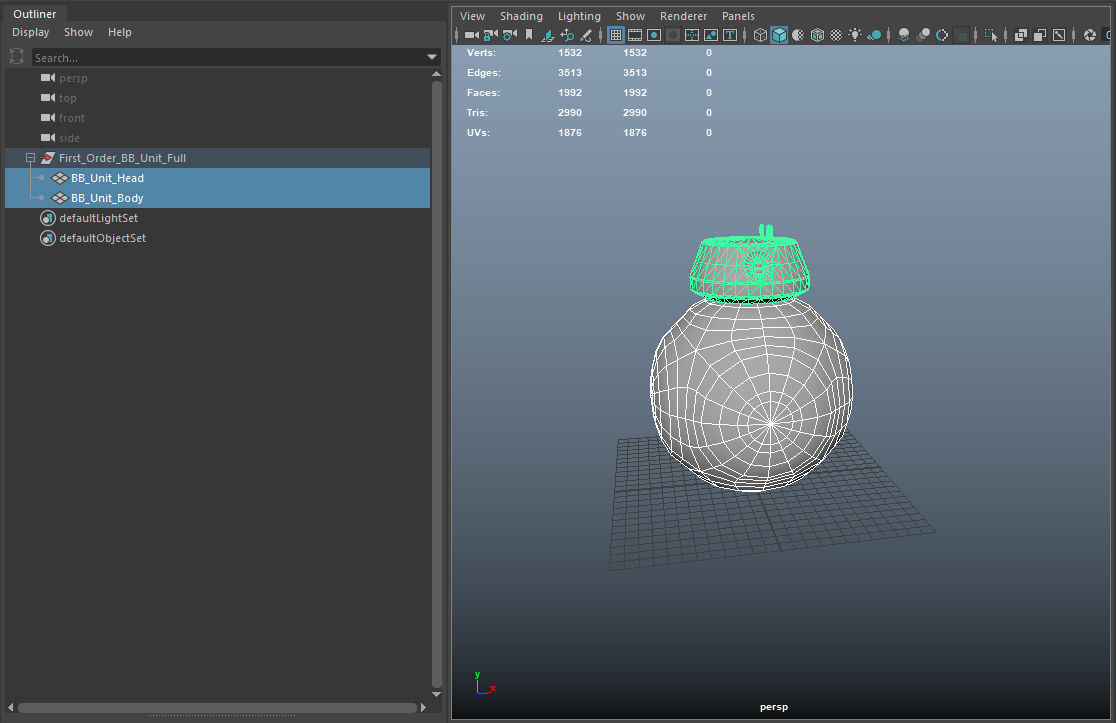This screenshot has height=723, width=1116.
Task: Click the Use Default Material icon
Action: tap(798, 35)
